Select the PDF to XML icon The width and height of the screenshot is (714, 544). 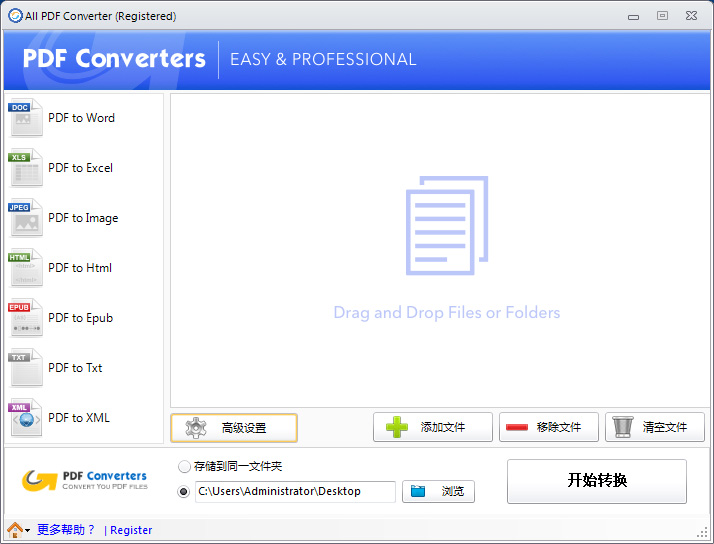coord(26,418)
